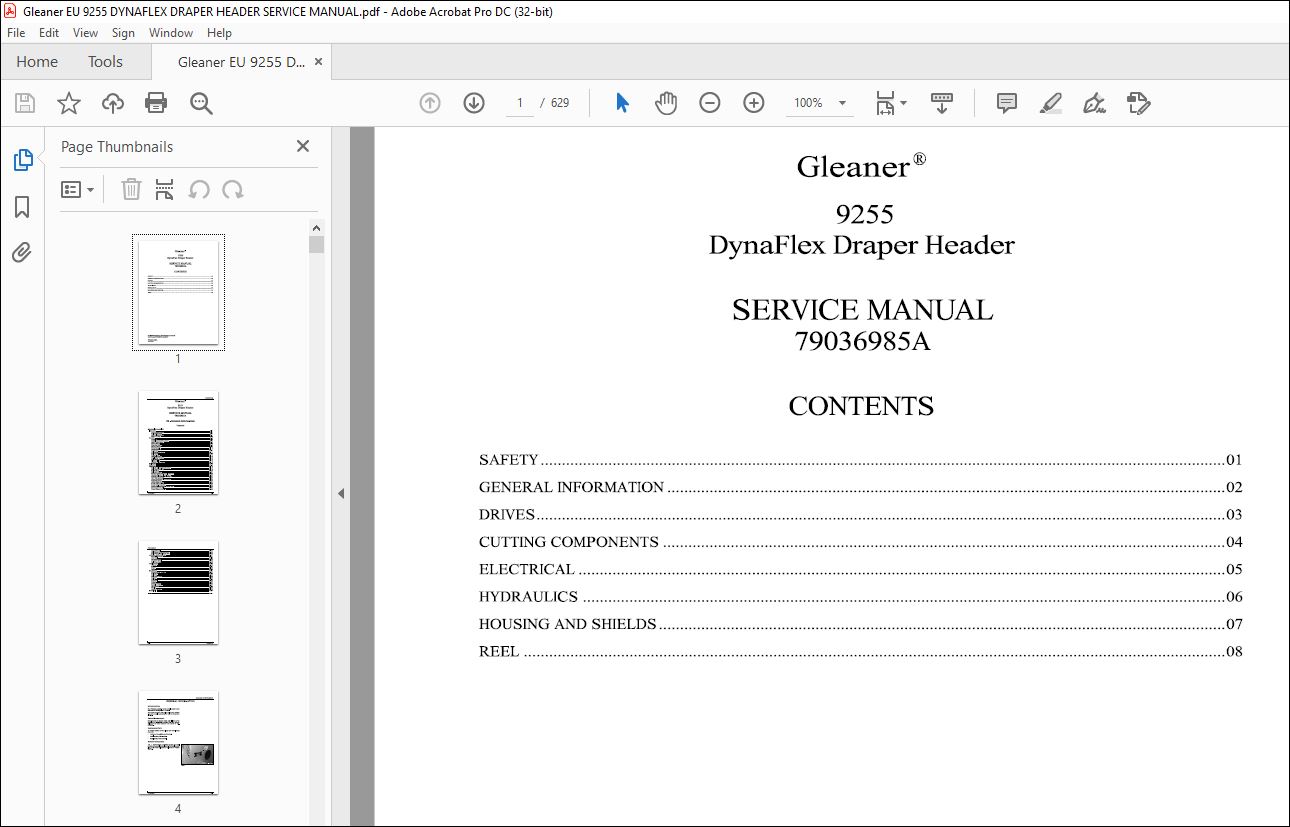
Task: Open the Attachments paperclip panel
Action: click(x=22, y=252)
